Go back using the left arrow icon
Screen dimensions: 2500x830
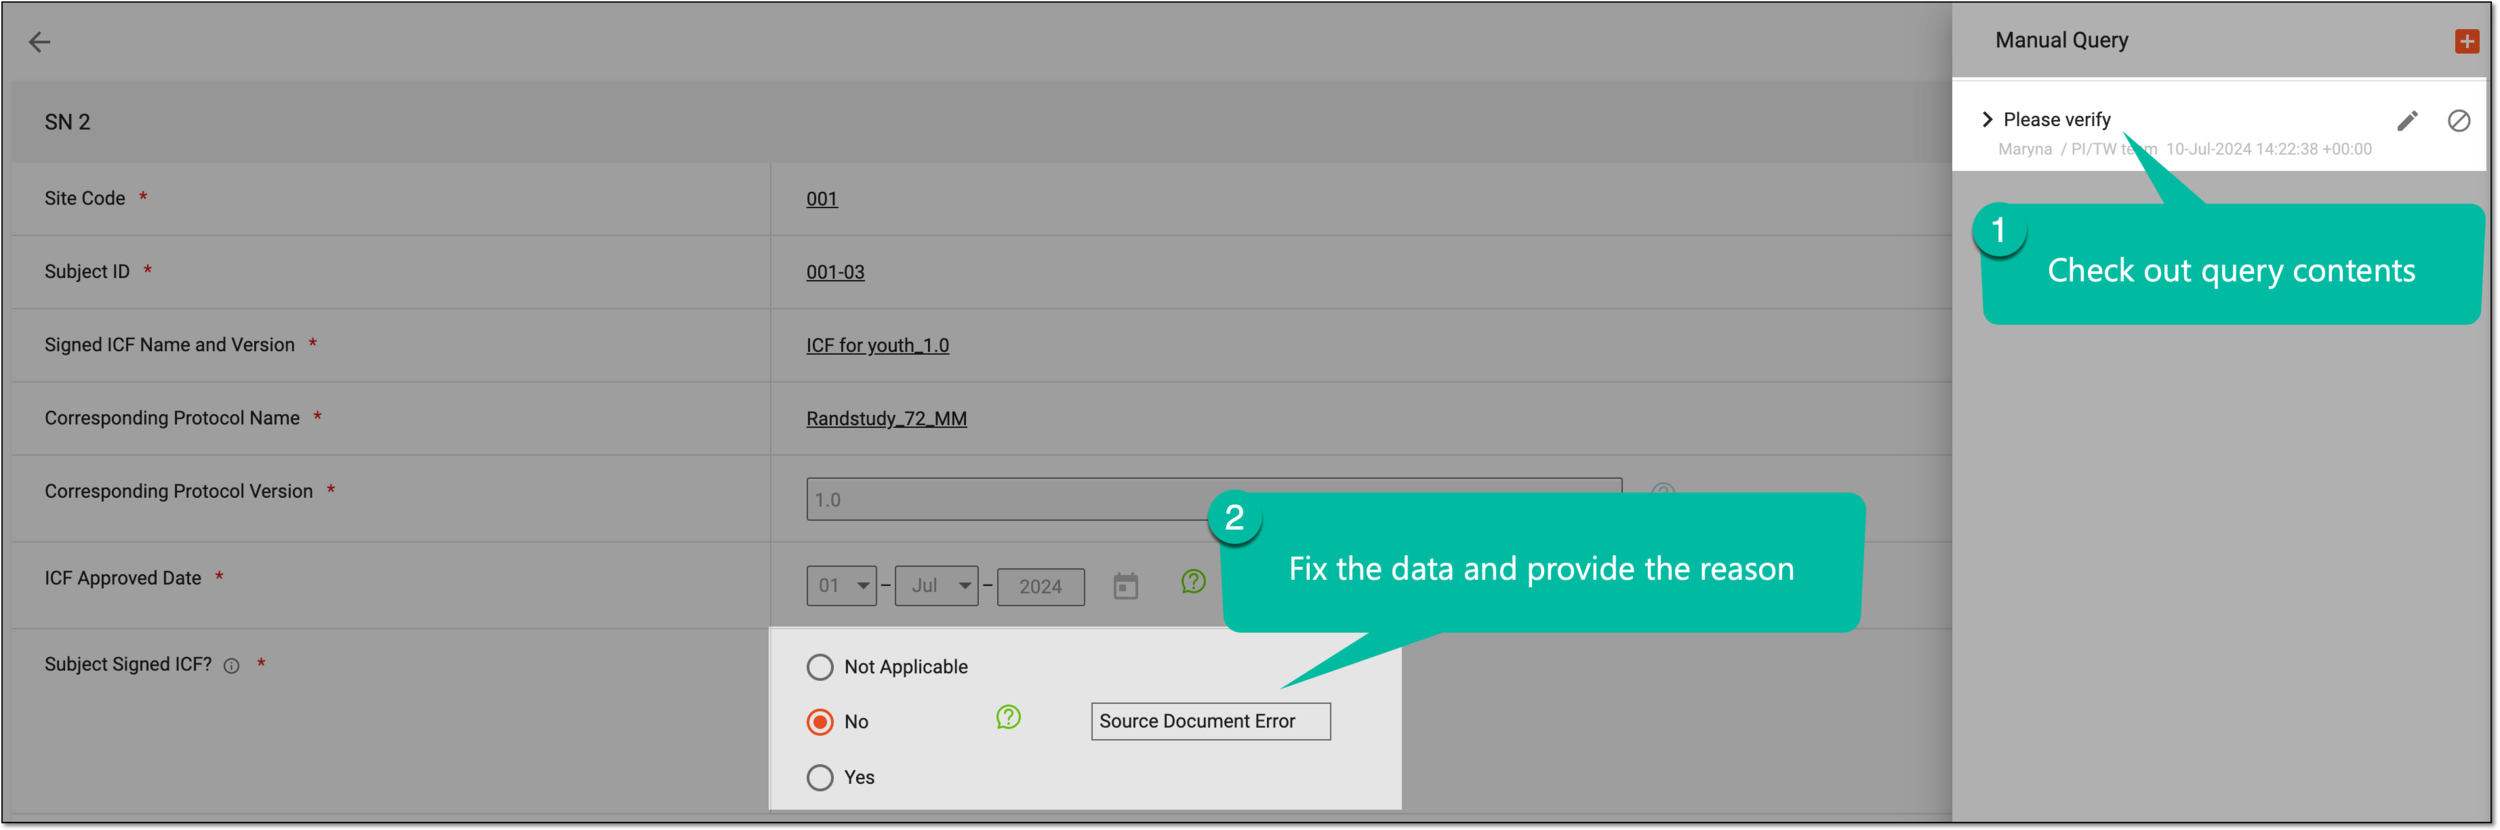point(39,42)
